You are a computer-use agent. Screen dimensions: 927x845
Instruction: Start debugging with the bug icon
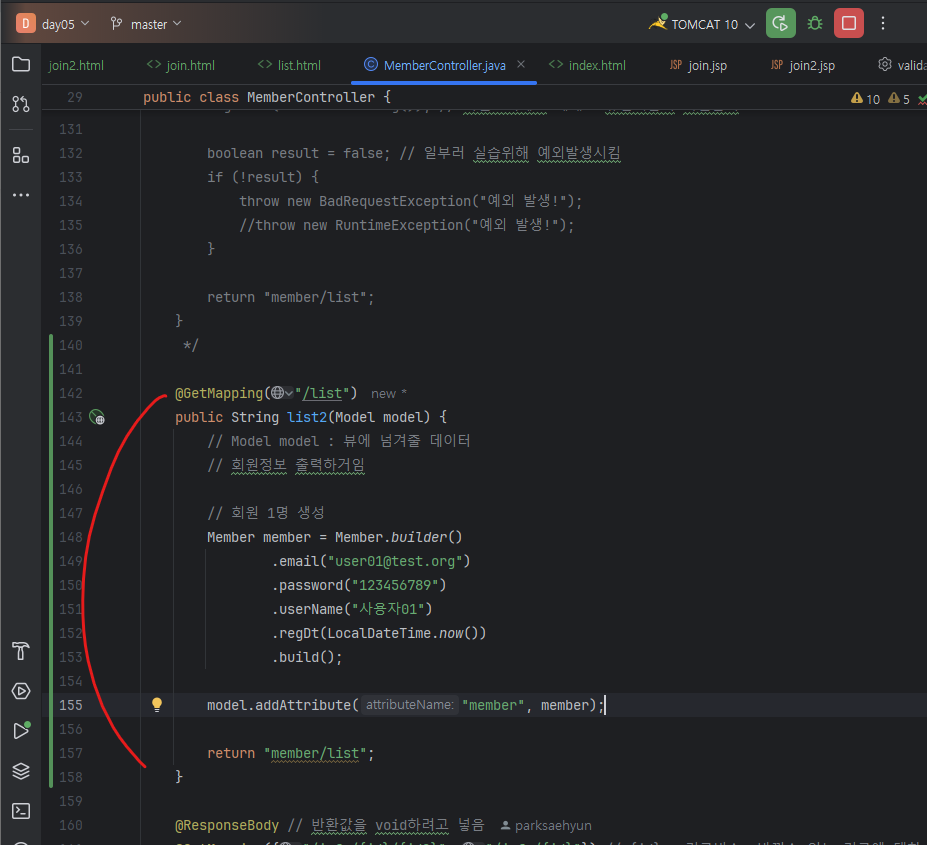815,23
